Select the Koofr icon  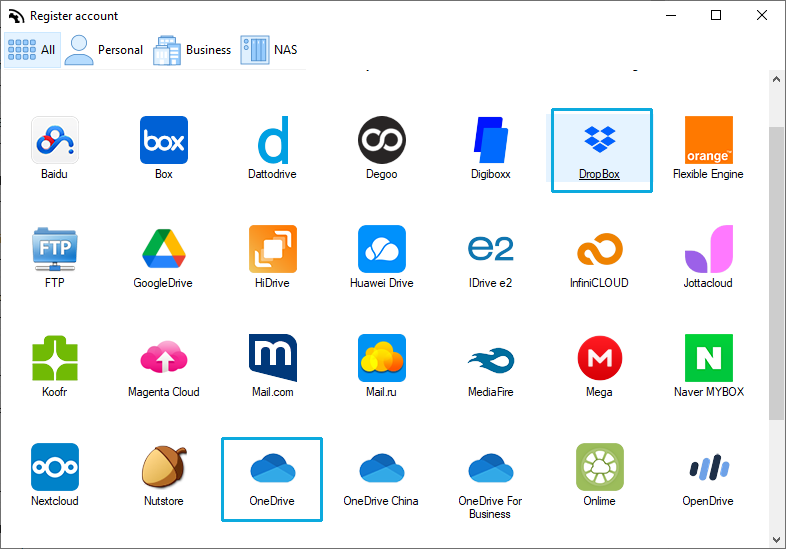pos(55,358)
